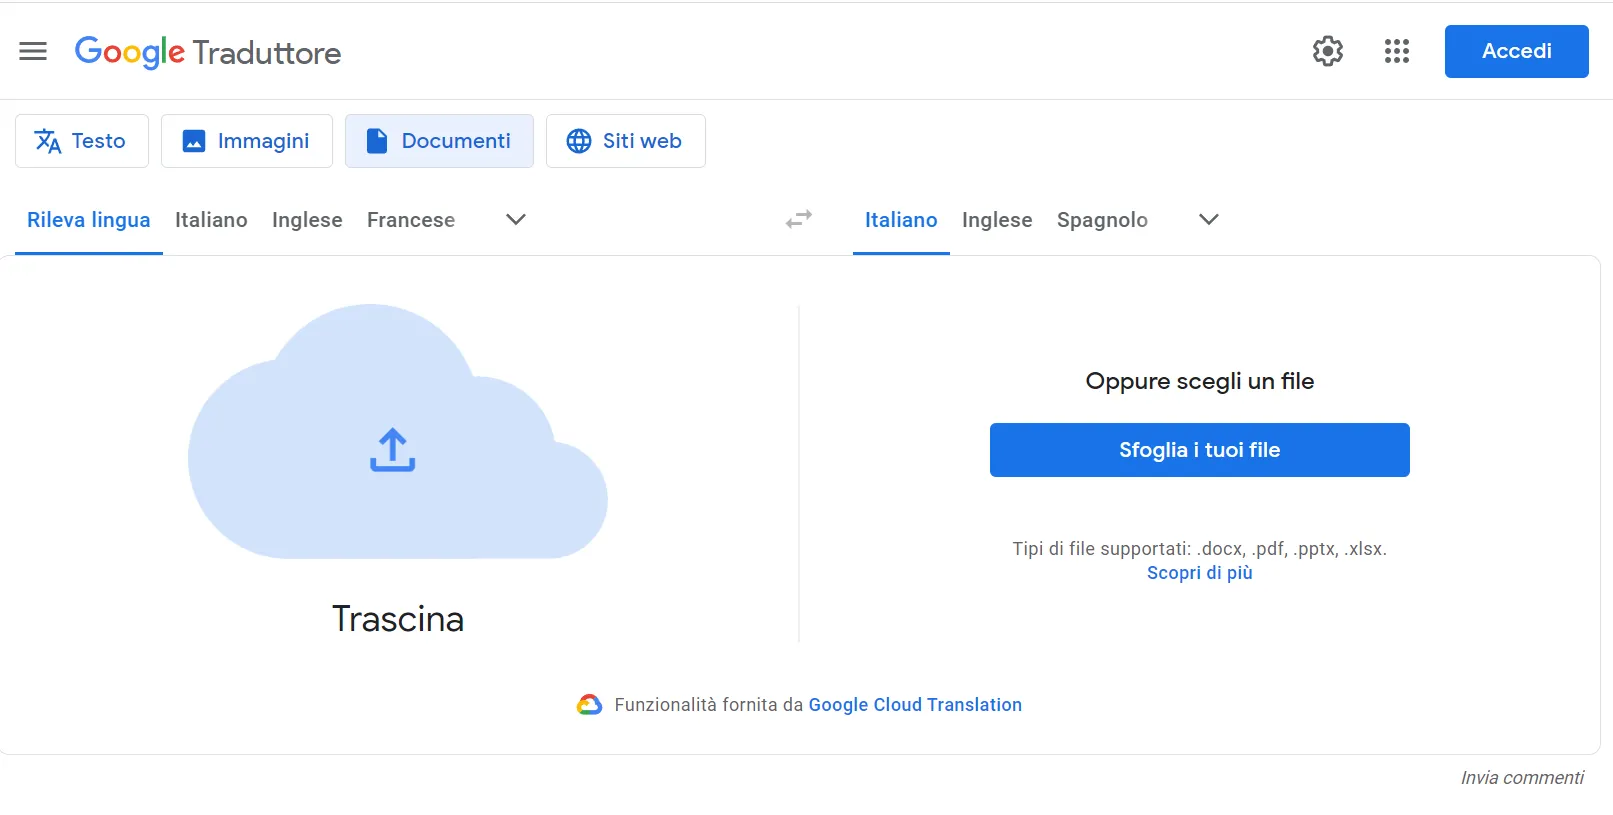This screenshot has height=815, width=1613.
Task: Expand the target language list chevron
Action: [x=1209, y=219]
